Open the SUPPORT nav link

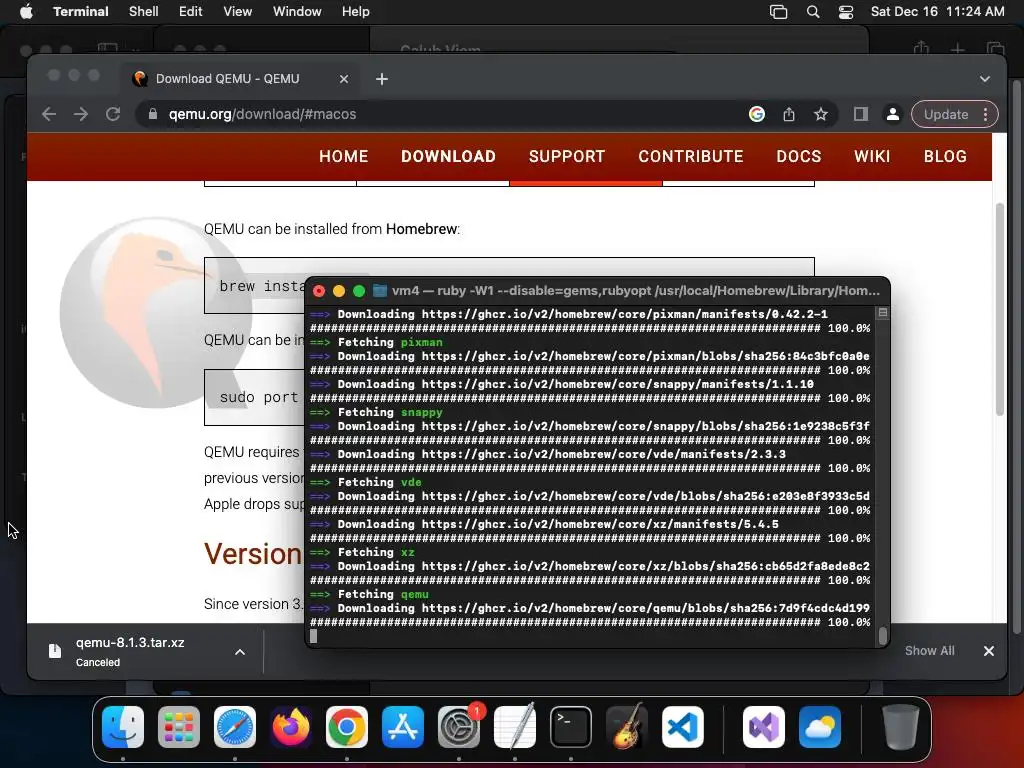pyautogui.click(x=567, y=157)
